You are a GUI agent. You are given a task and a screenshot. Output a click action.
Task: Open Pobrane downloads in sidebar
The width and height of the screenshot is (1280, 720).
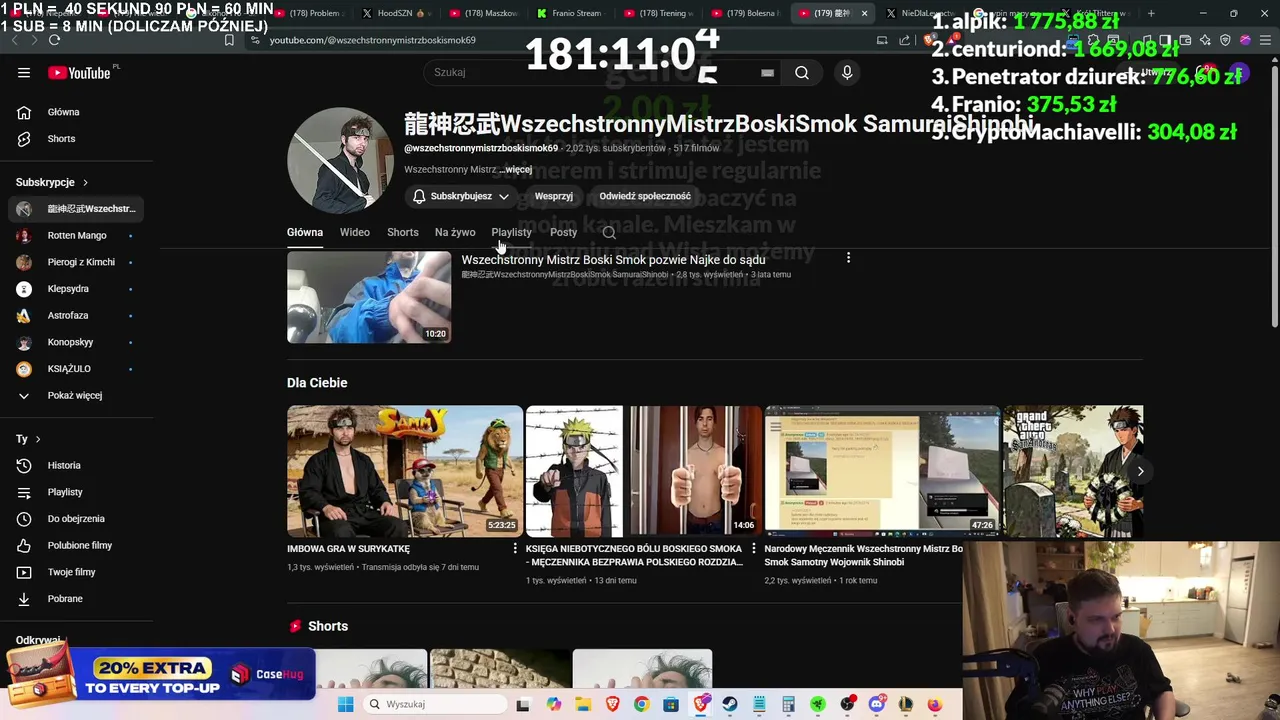(76, 599)
